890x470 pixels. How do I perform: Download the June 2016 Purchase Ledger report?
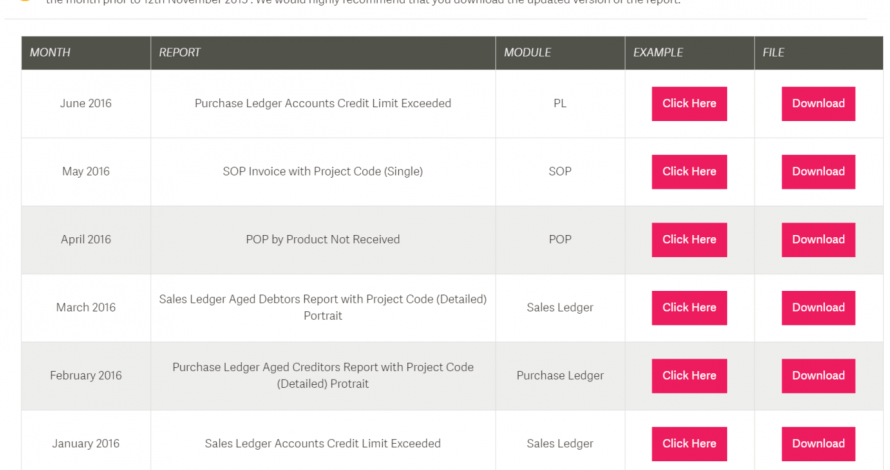tap(818, 103)
